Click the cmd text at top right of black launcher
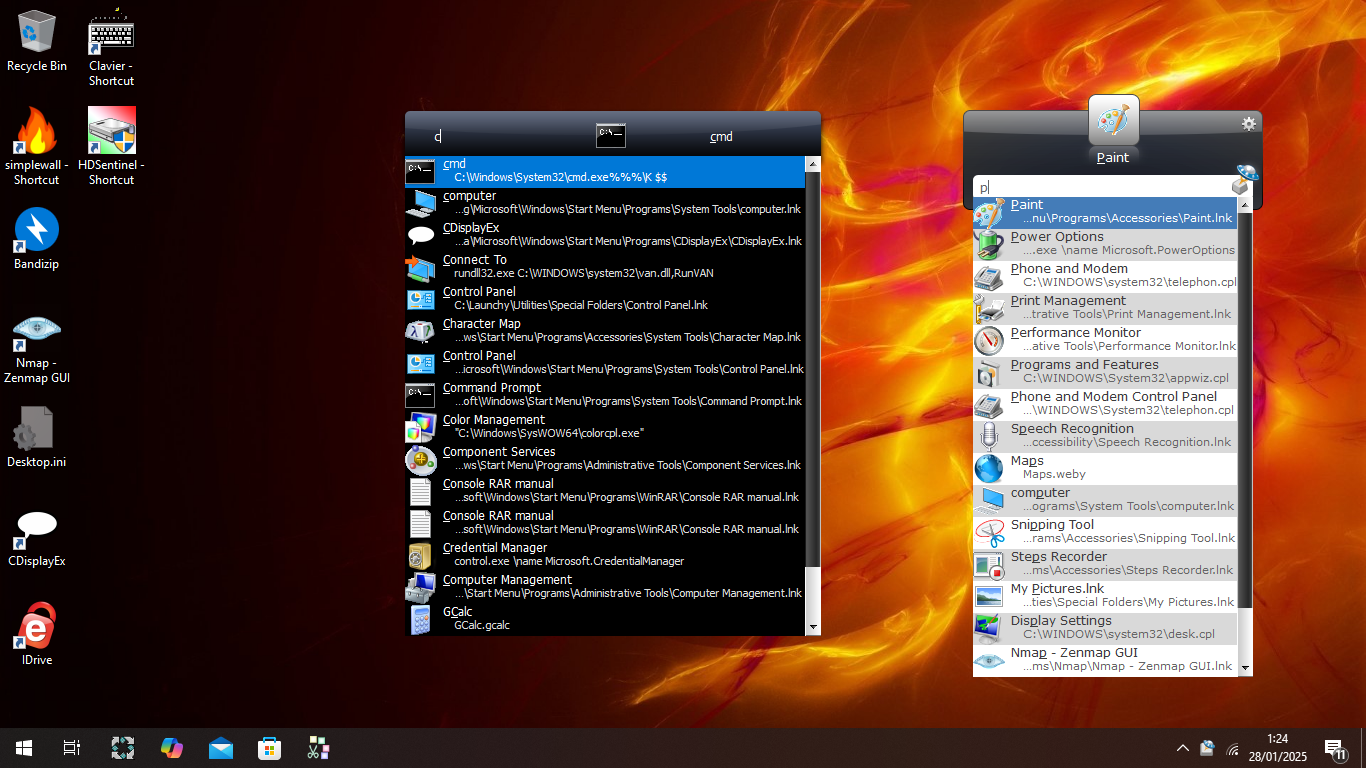The width and height of the screenshot is (1366, 768). (x=721, y=137)
